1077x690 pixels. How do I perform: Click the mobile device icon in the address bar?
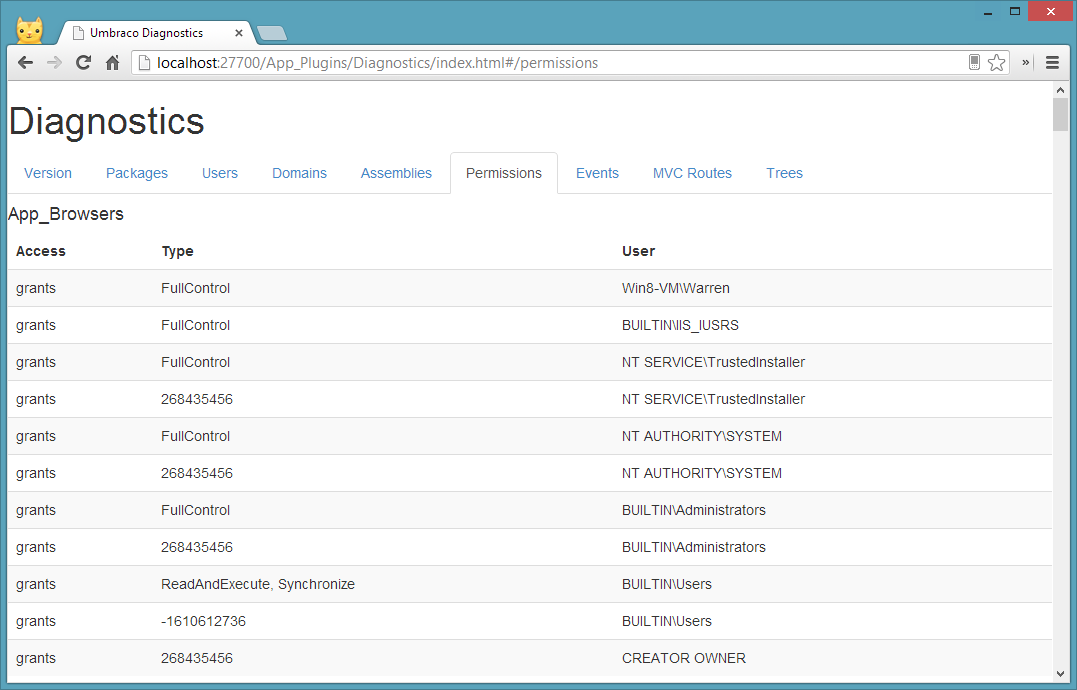click(x=974, y=62)
